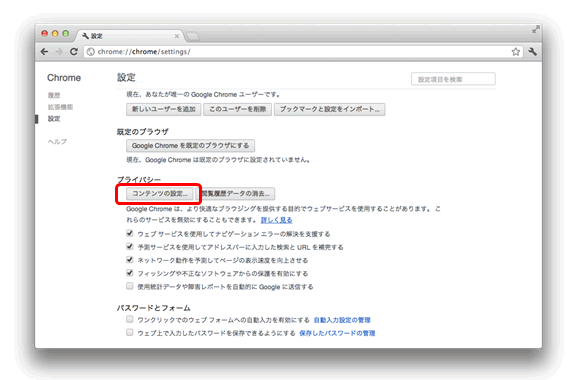Uncheck 予測サービスでアドレスバー補完 checkbox
The height and width of the screenshot is (380, 572).
[x=130, y=247]
